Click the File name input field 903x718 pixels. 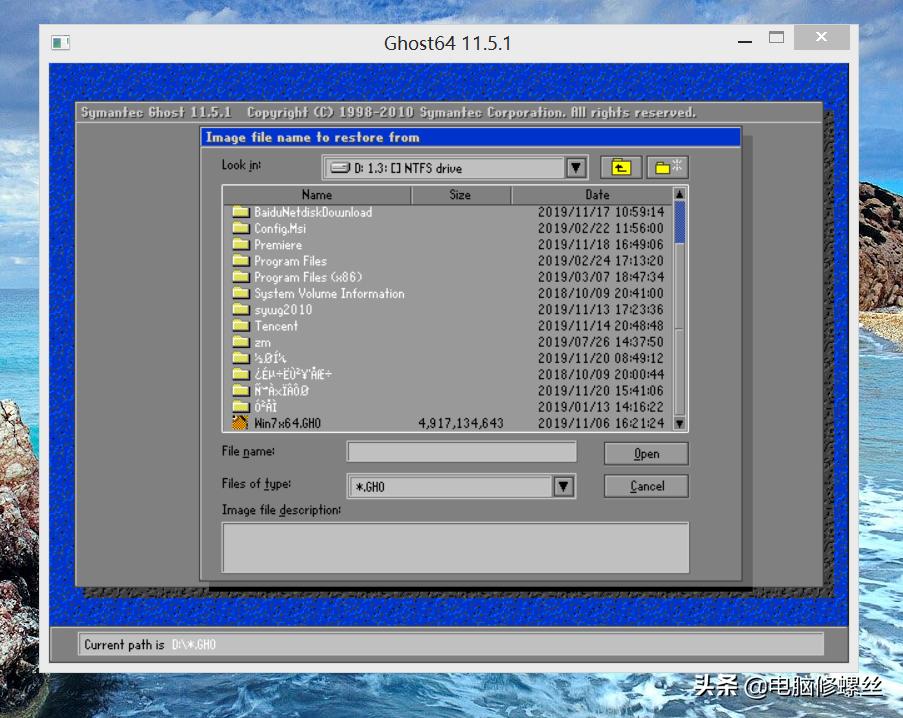(x=461, y=452)
